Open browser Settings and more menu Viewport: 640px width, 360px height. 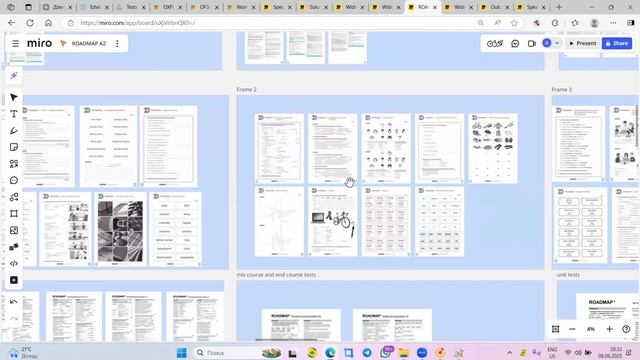click(x=613, y=23)
